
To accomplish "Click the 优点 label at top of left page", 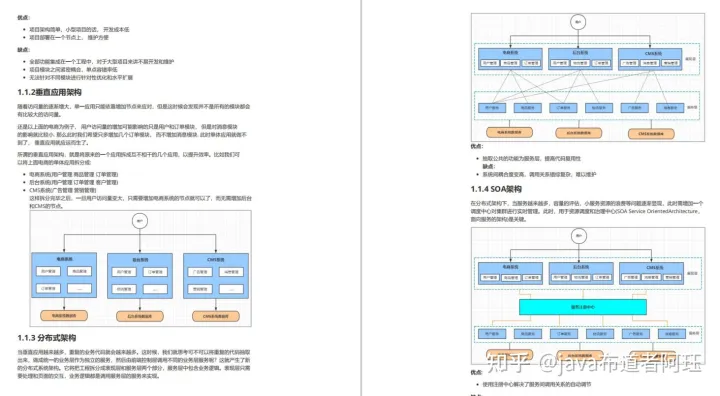I will tap(23, 17).
